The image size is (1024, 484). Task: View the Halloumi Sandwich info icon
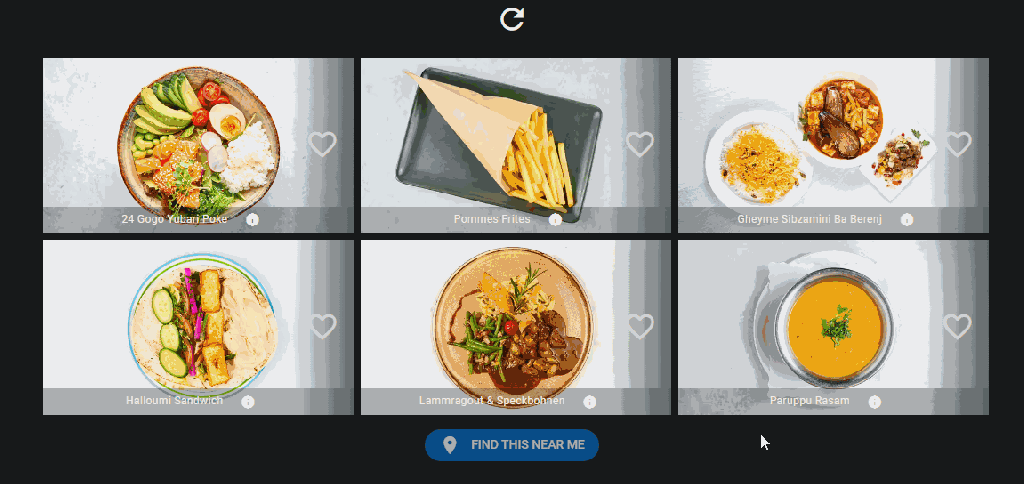(x=248, y=402)
